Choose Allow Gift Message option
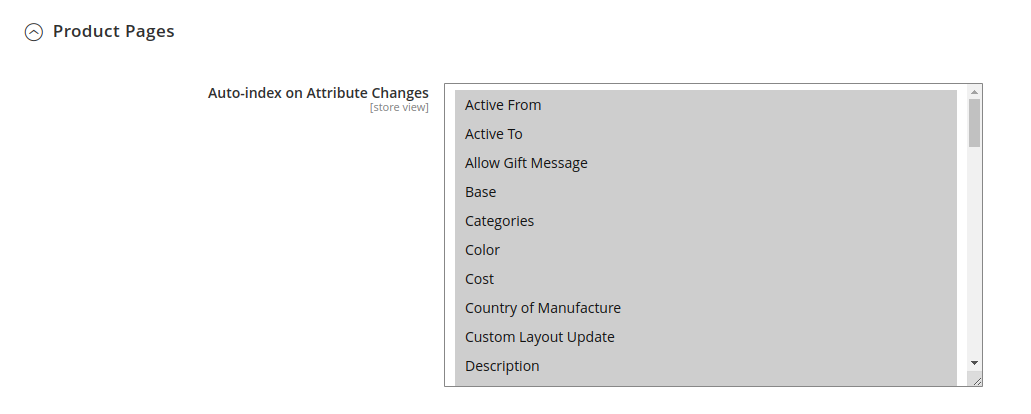Viewport: 1031px width, 414px height. click(x=706, y=163)
